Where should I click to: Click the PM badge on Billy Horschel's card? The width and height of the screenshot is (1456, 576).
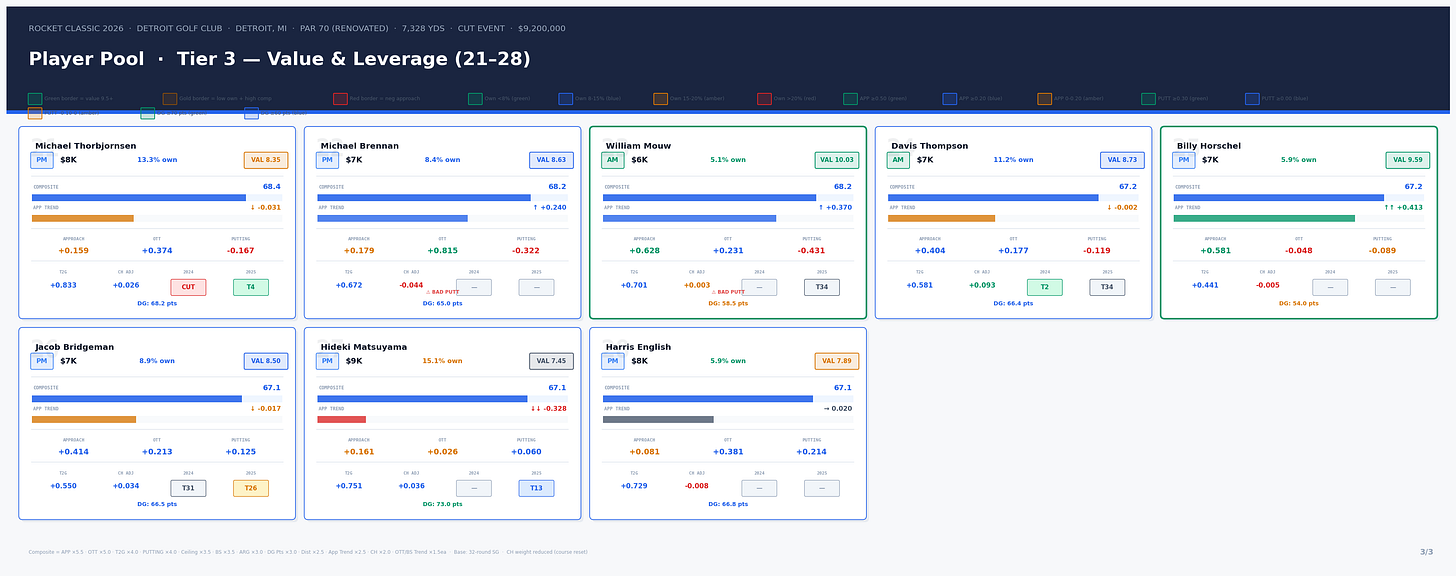(x=1184, y=160)
